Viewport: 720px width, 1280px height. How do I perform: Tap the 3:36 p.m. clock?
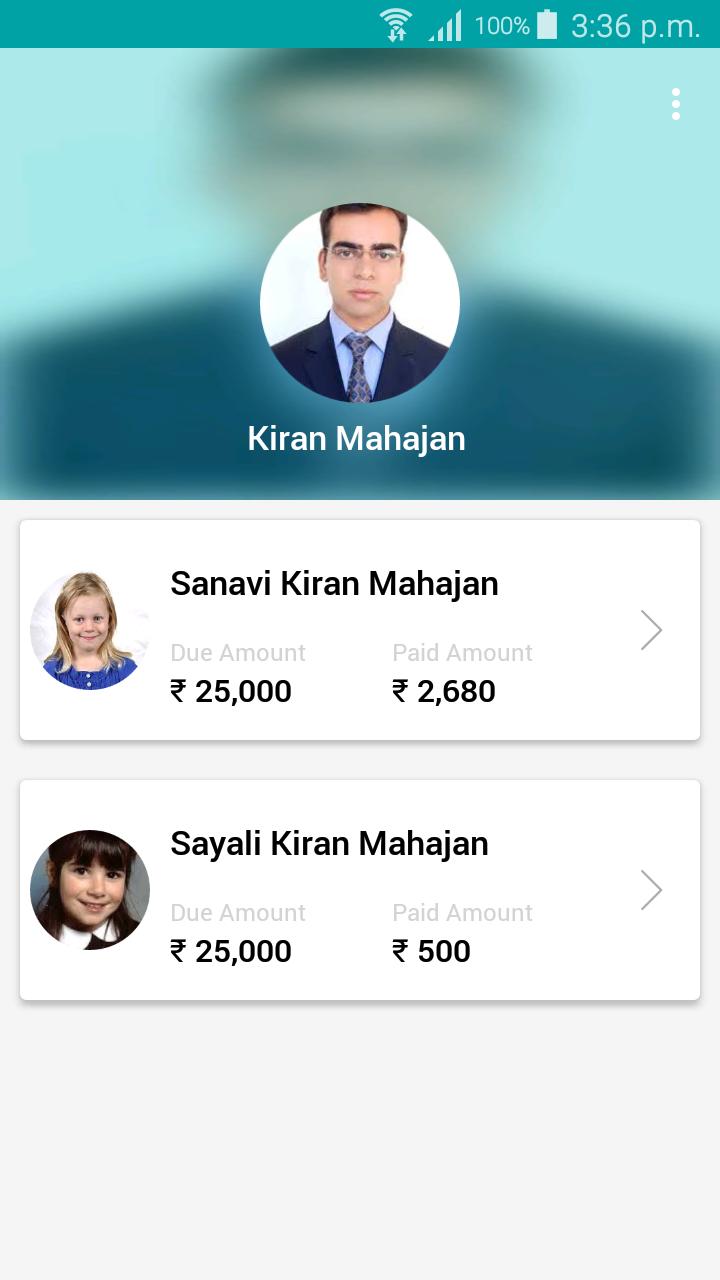coord(636,26)
